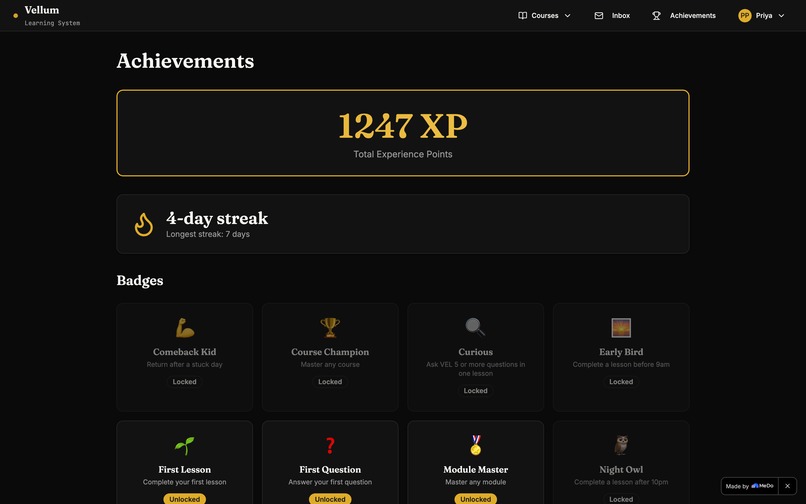Click the Locked label under Night Owl
806x504 pixels.
click(621, 499)
